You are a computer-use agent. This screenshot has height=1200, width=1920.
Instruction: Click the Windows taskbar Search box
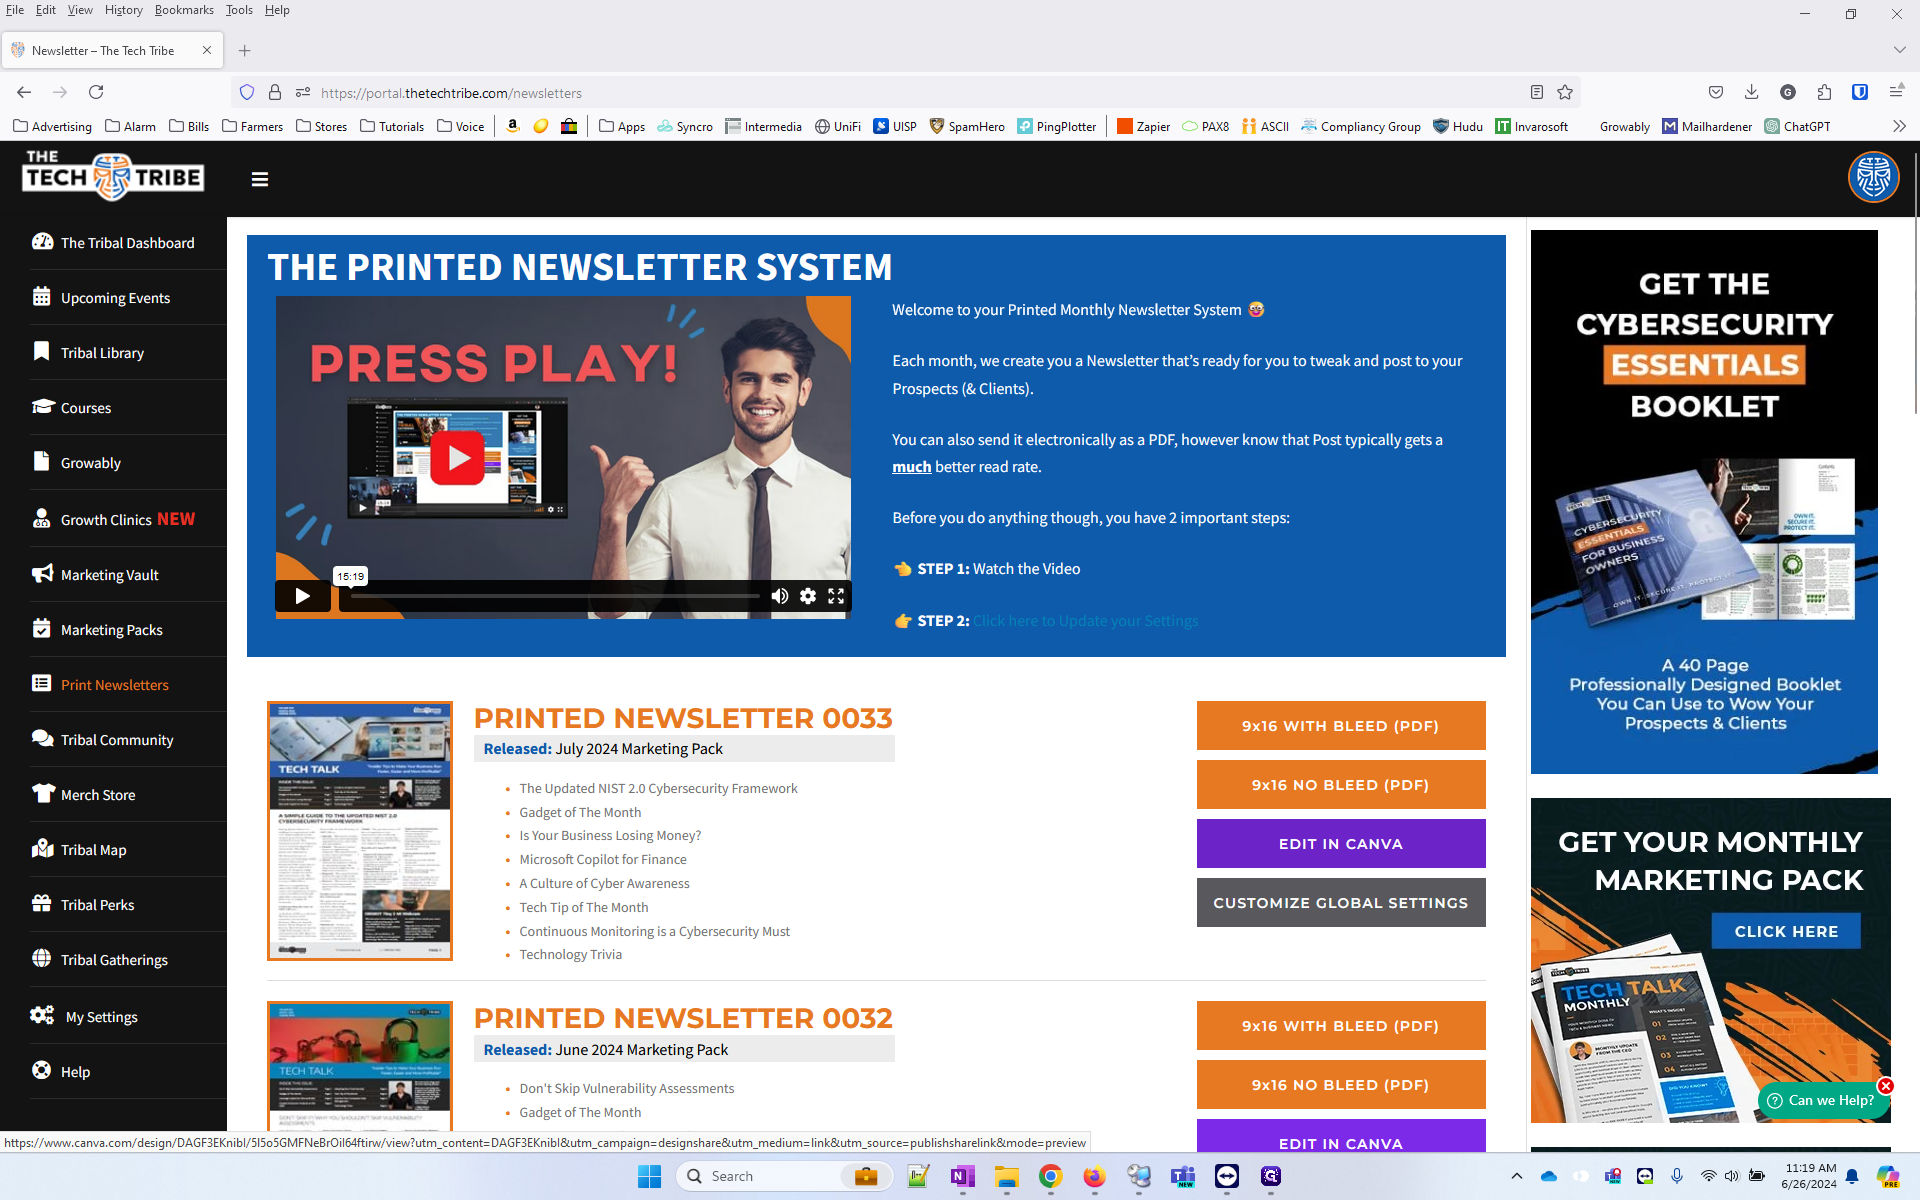pyautogui.click(x=783, y=1176)
